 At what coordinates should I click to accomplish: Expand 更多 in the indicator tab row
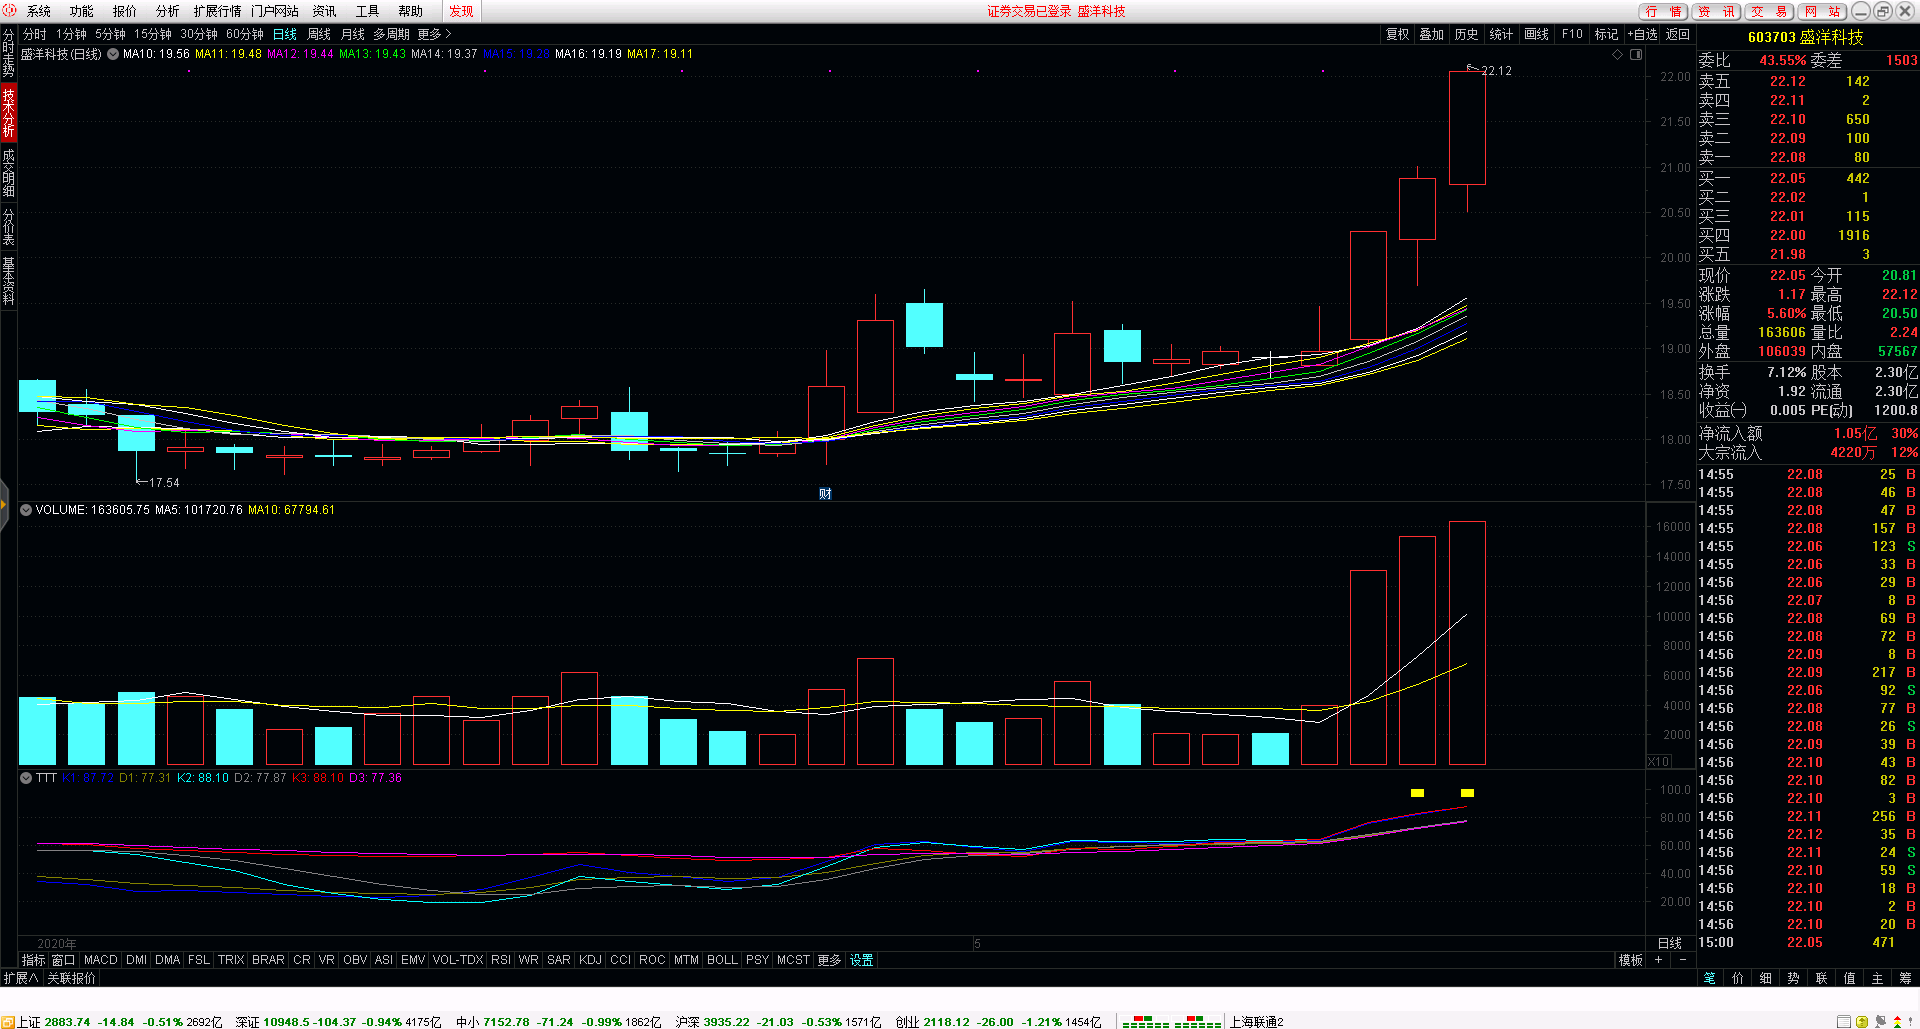point(829,960)
